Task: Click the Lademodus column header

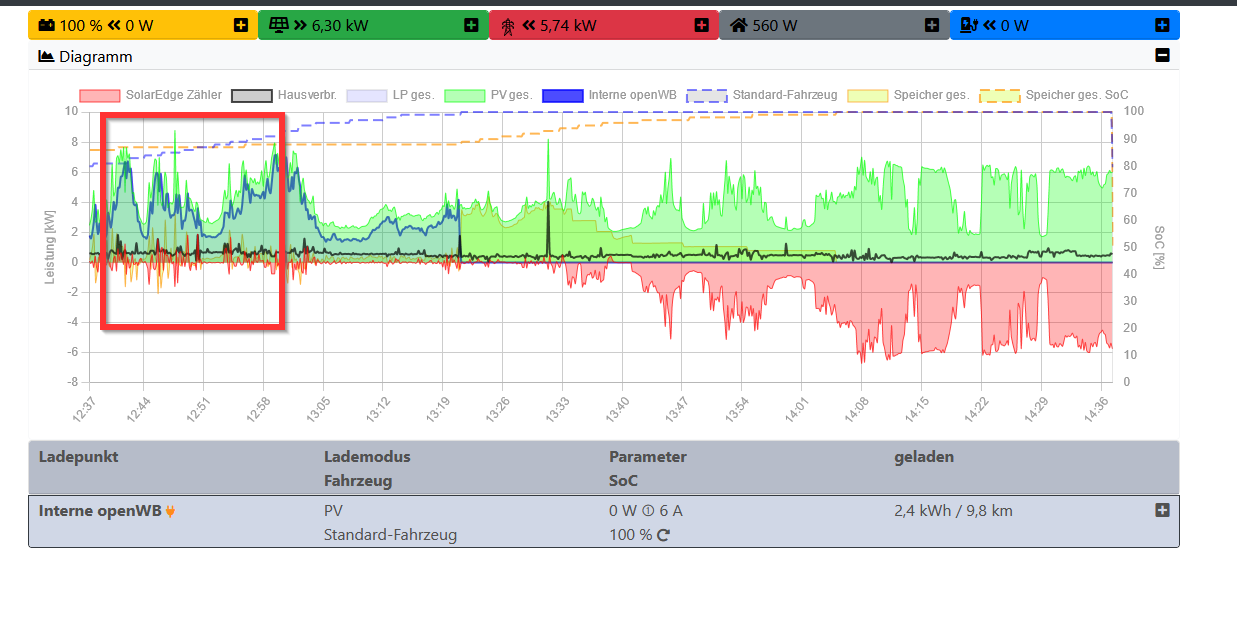Action: (367, 457)
